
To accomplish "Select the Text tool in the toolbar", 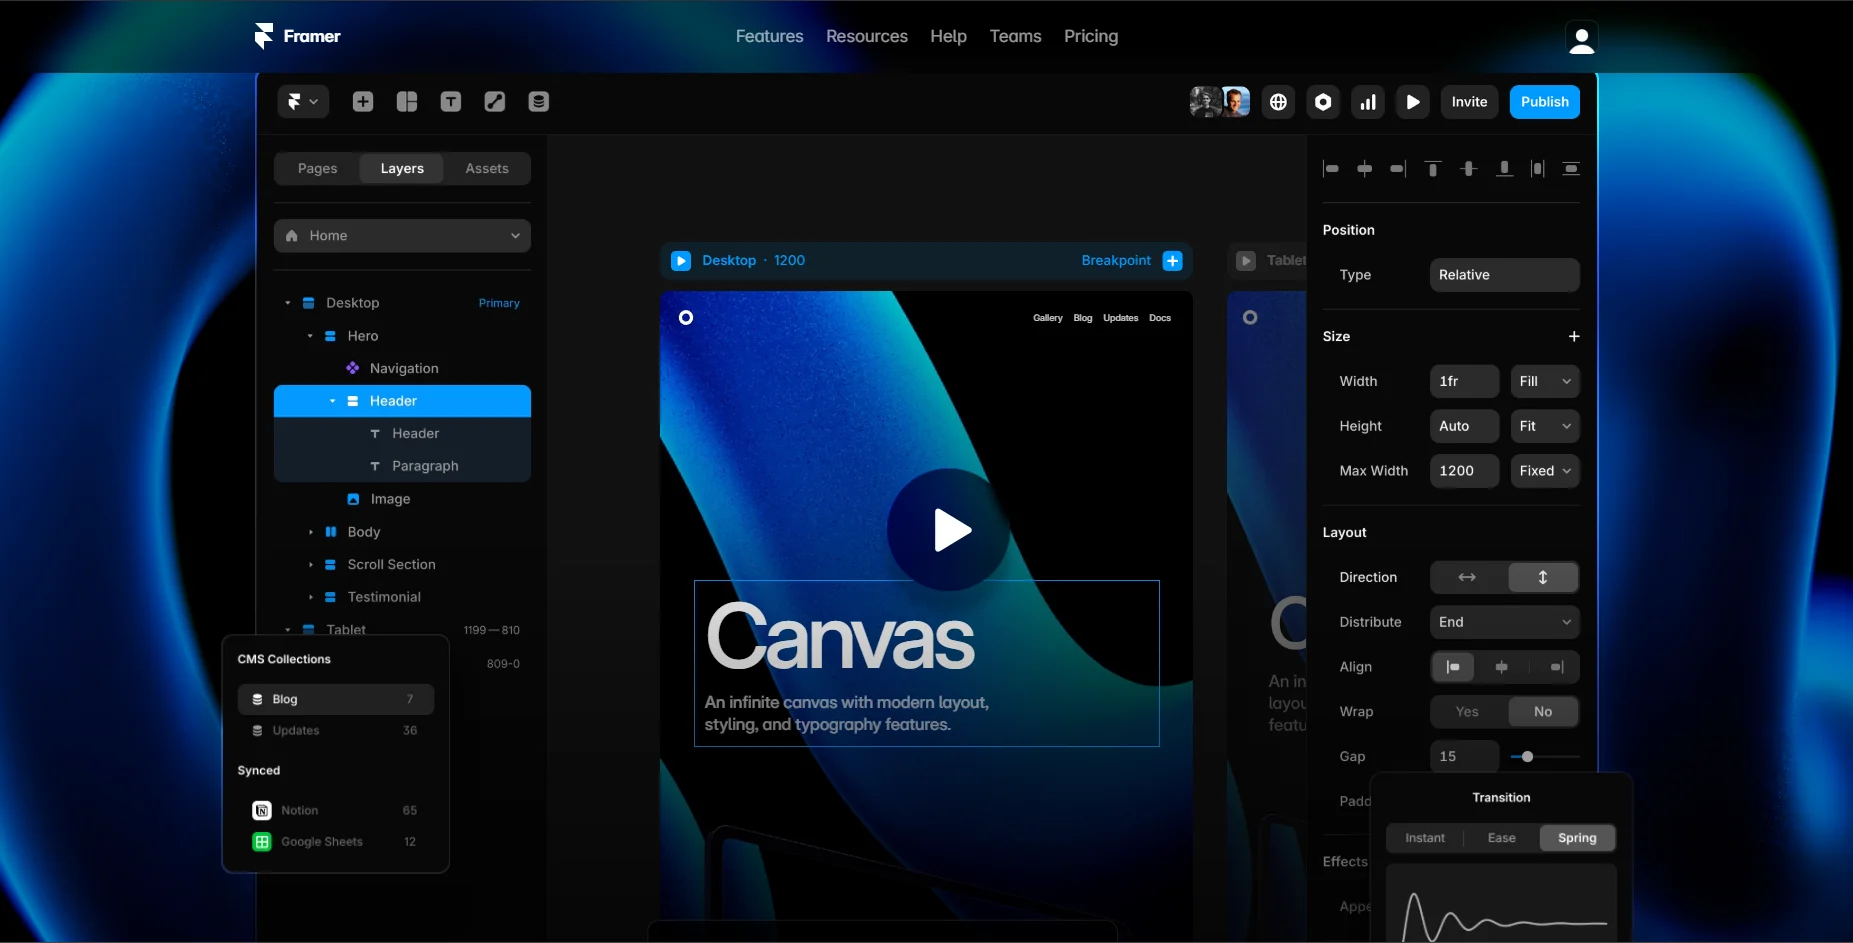I will pyautogui.click(x=451, y=101).
